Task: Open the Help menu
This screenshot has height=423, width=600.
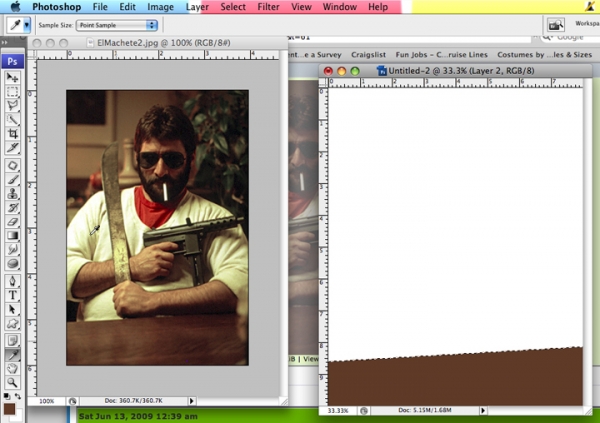Action: (378, 7)
